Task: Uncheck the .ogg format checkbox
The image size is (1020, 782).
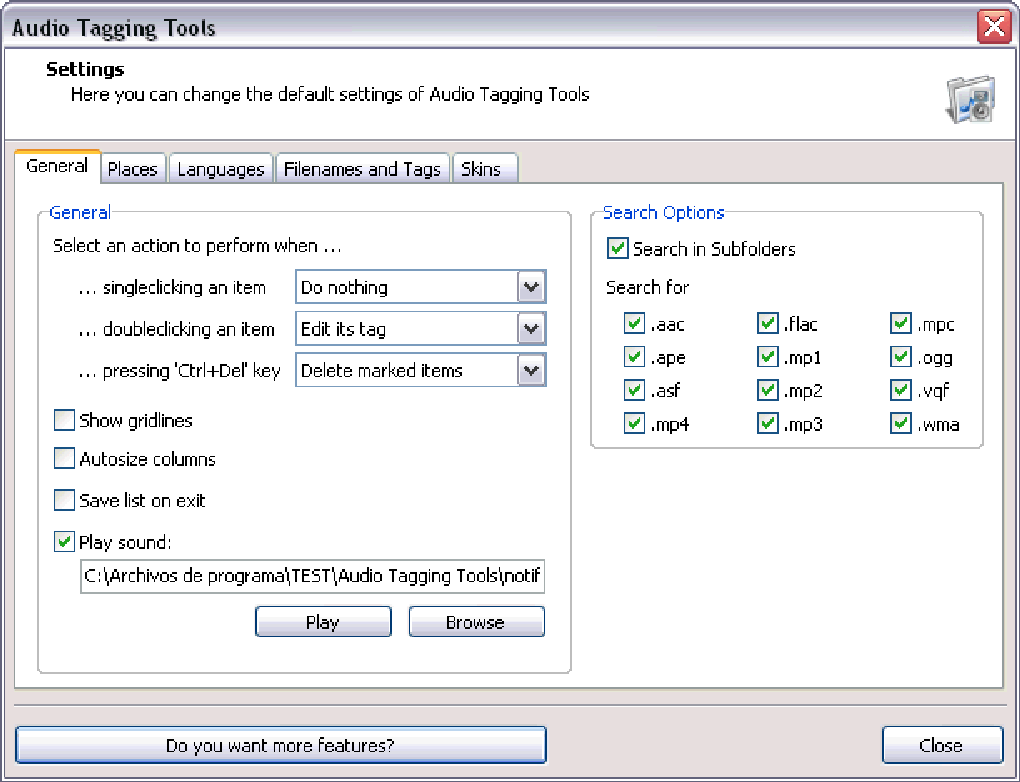Action: click(x=899, y=357)
